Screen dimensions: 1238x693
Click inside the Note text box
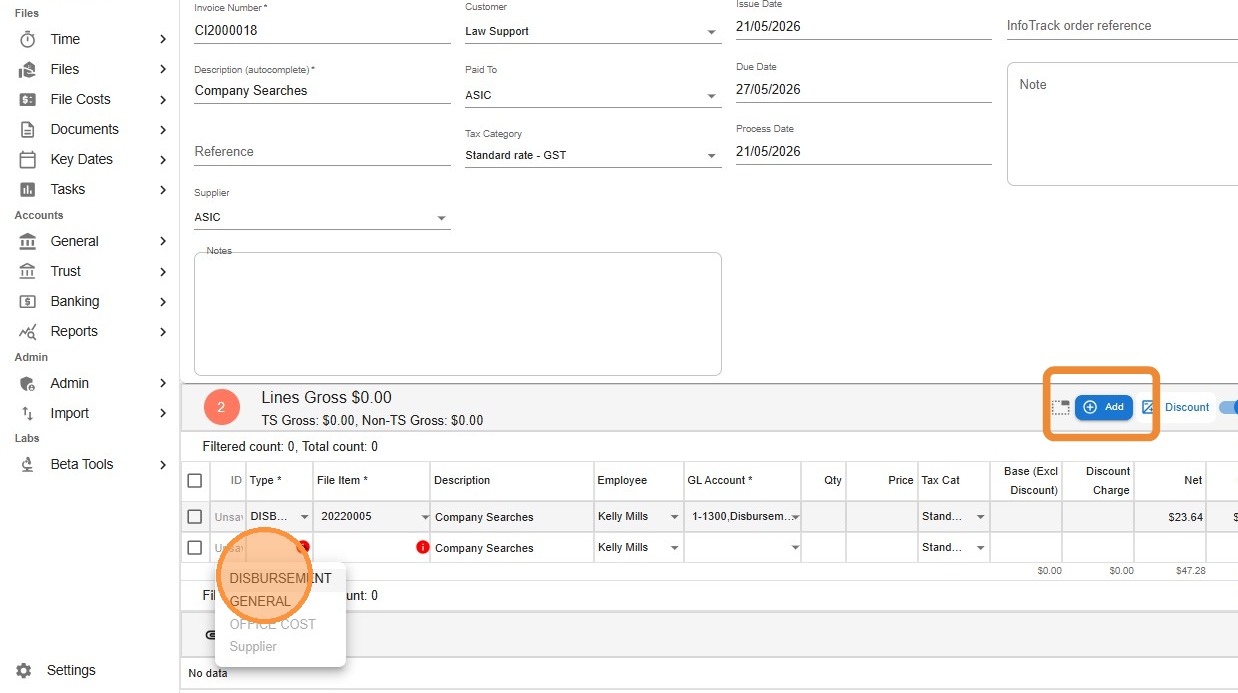pos(1122,124)
